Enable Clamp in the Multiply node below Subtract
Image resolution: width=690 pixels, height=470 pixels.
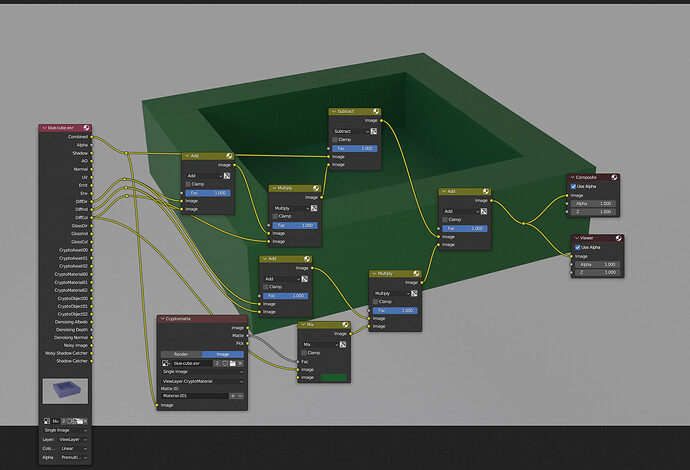pyautogui.click(x=275, y=216)
